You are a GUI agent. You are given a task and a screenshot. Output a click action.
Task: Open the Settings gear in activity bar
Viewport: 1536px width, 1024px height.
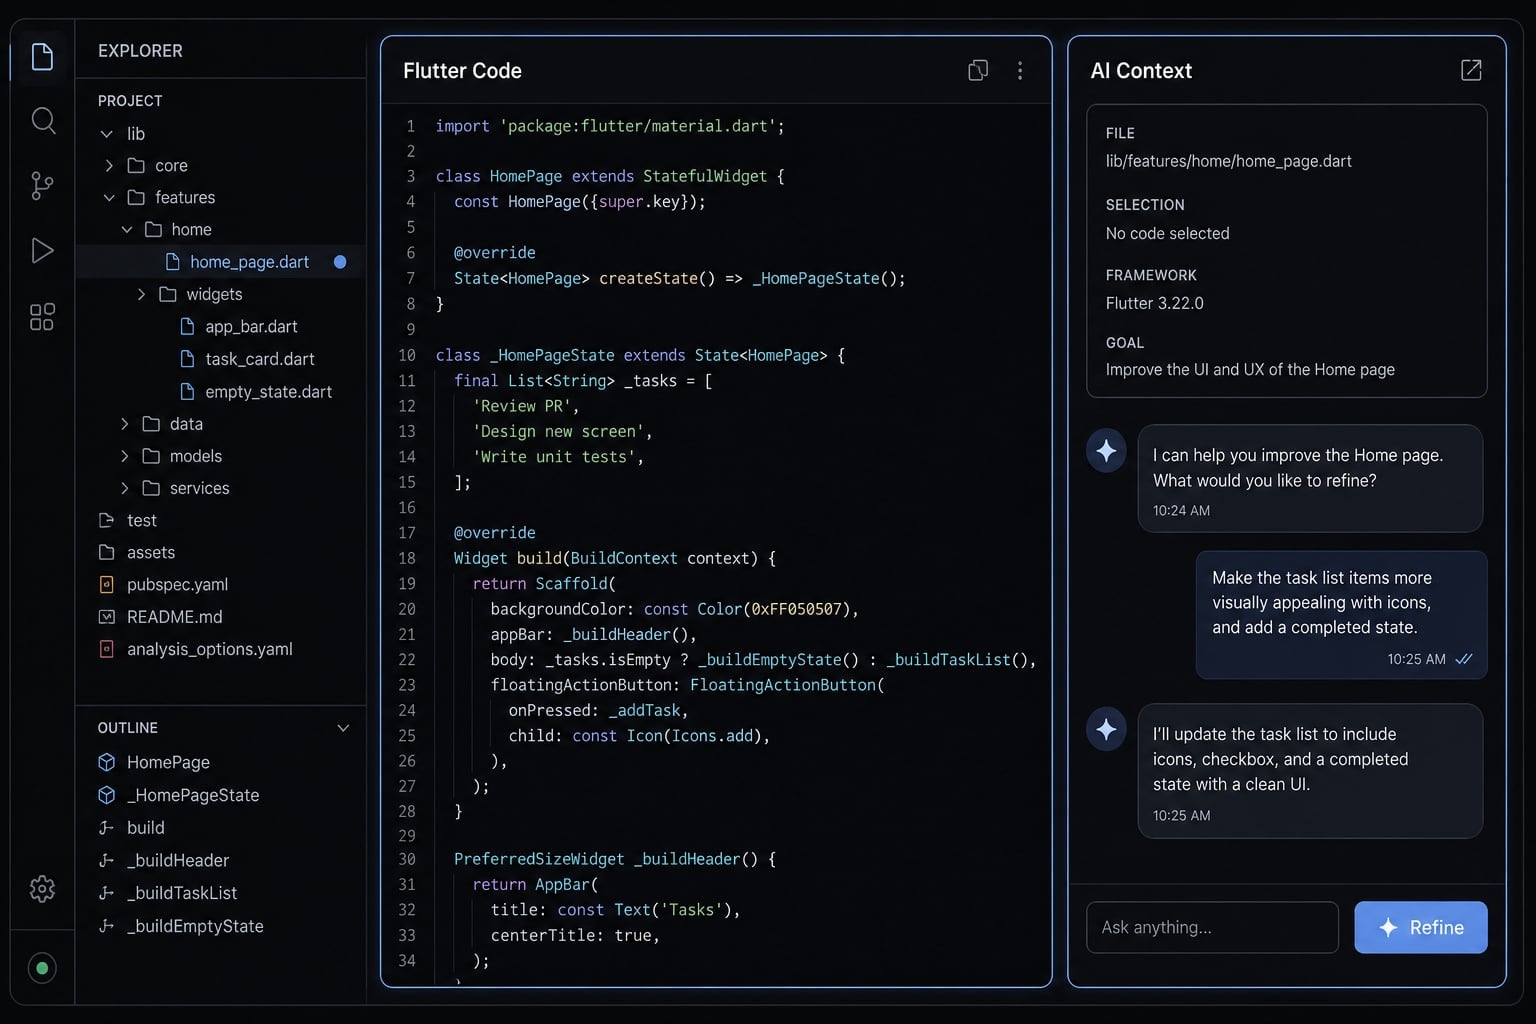click(x=42, y=888)
